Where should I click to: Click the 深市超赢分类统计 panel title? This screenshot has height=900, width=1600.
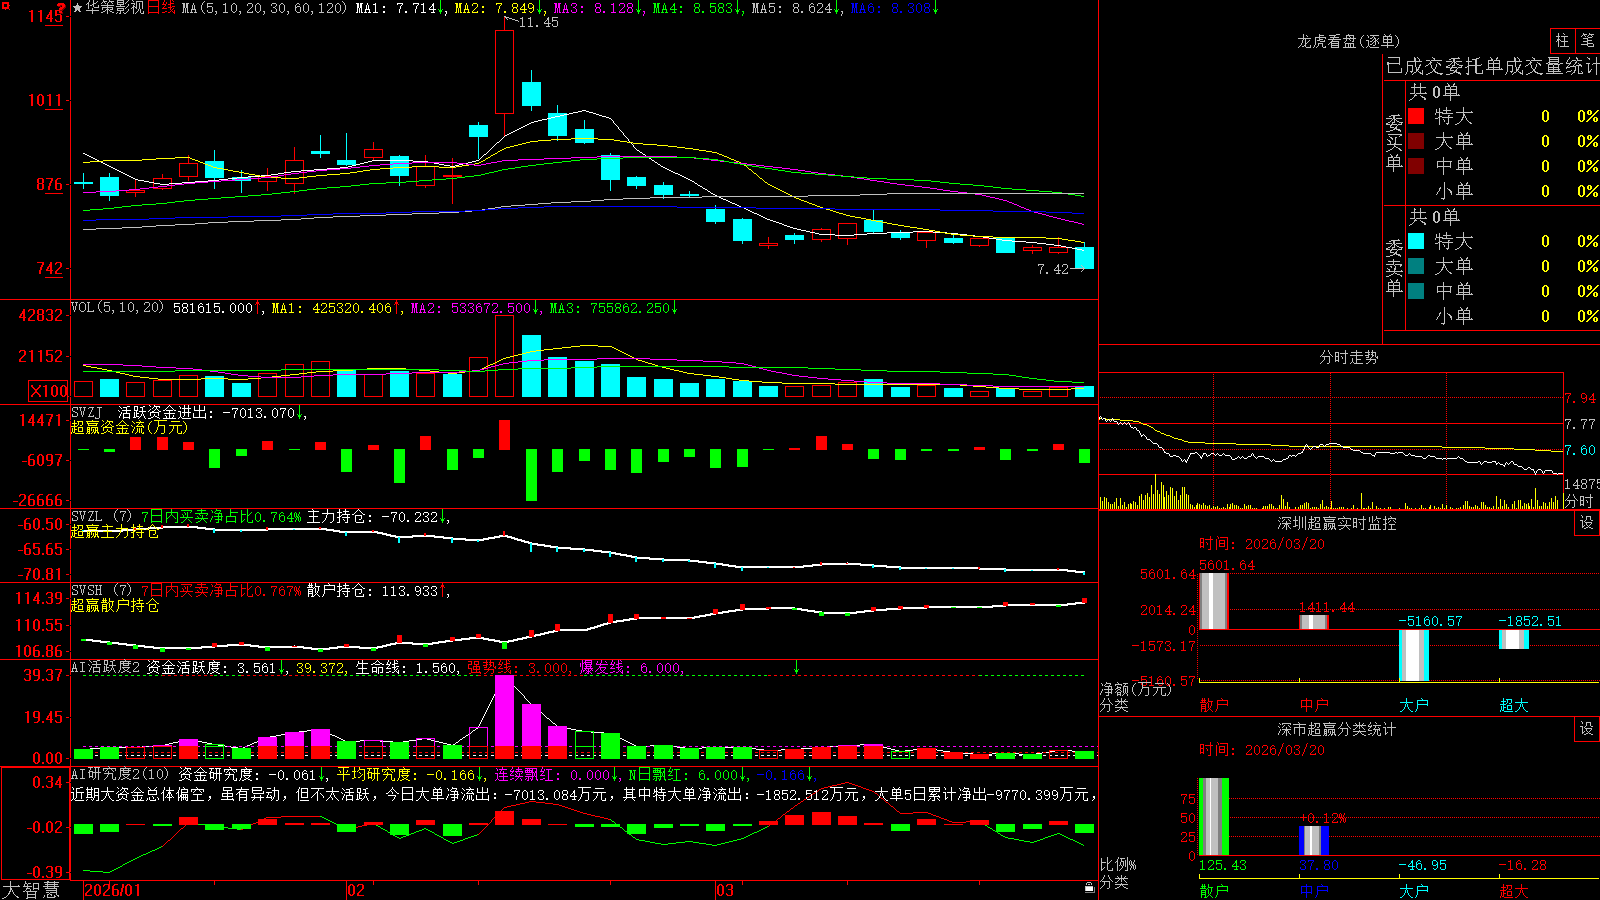(x=1337, y=729)
